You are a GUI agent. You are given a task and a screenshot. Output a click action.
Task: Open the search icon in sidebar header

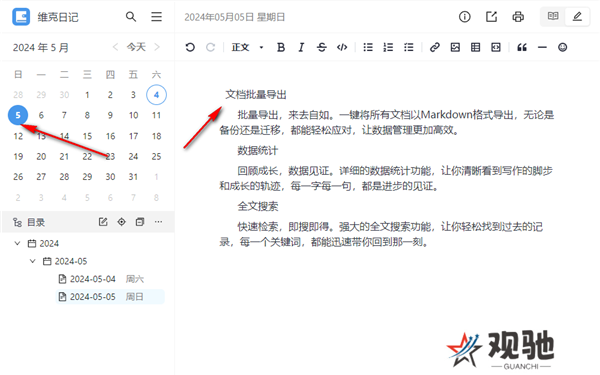pyautogui.click(x=131, y=17)
